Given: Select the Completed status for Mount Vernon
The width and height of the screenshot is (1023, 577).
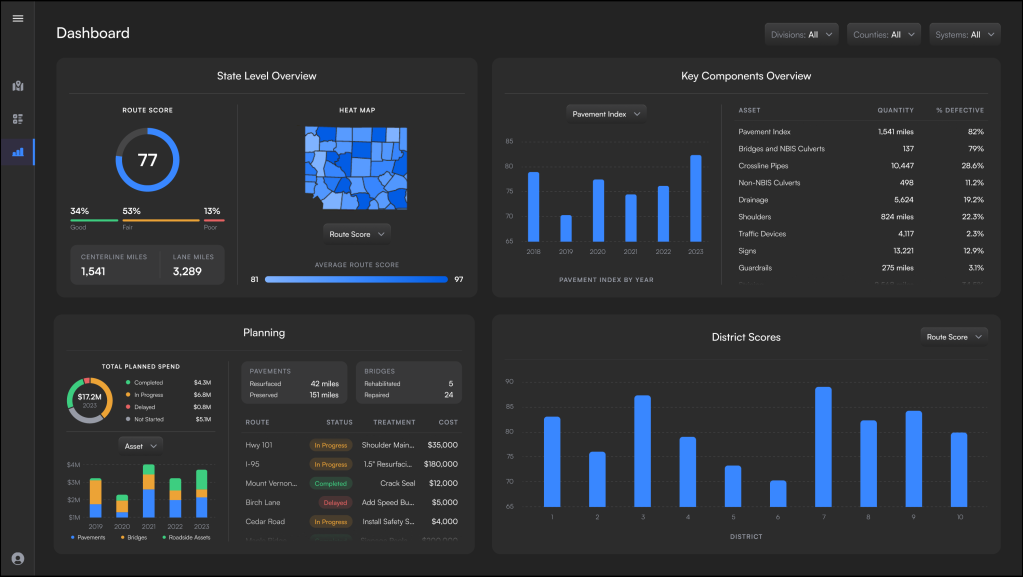Looking at the screenshot, I should [x=331, y=483].
